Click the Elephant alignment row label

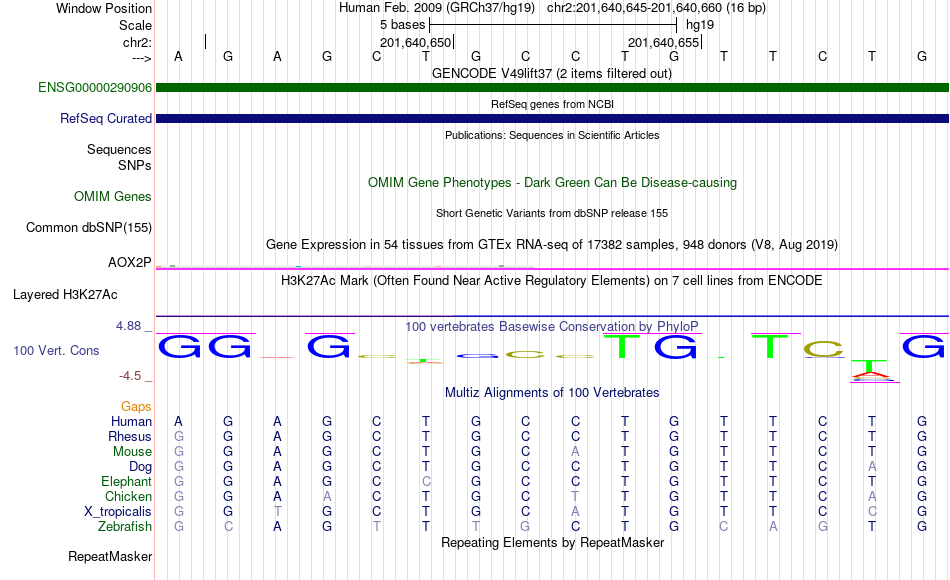(126, 481)
